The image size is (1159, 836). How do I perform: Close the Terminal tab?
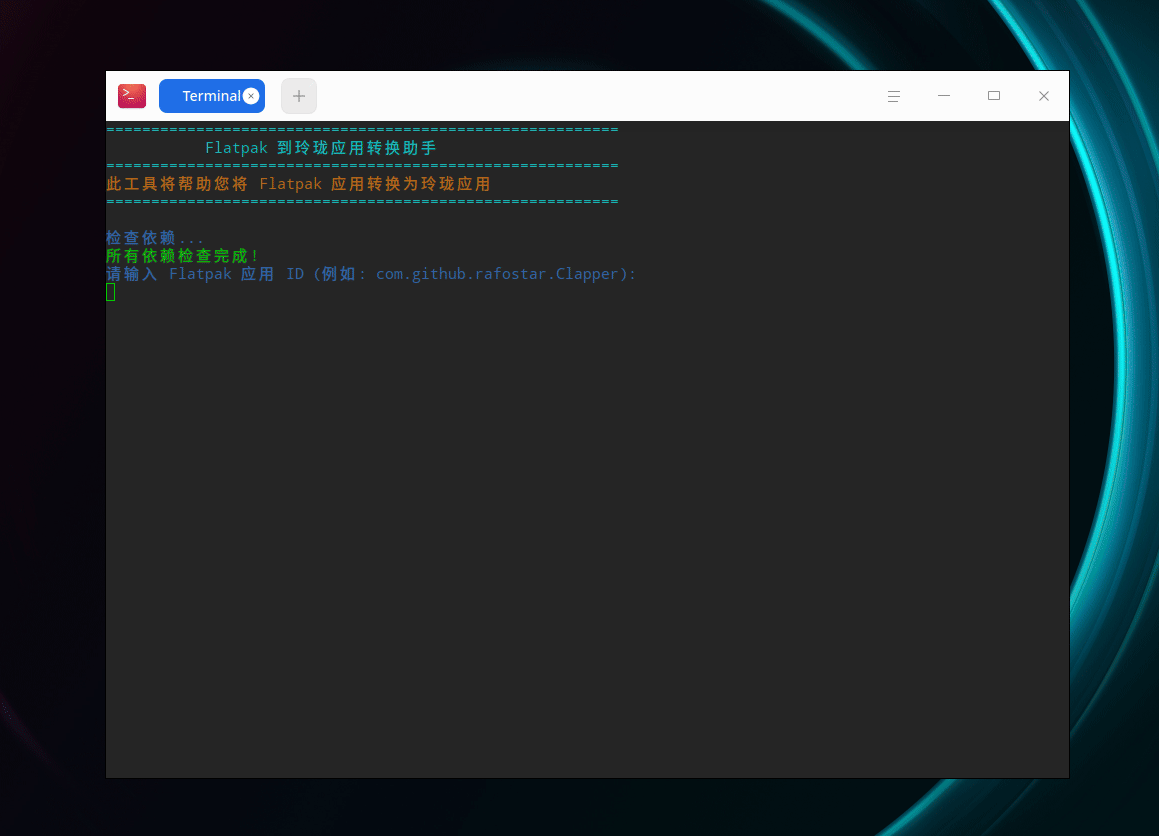coord(251,96)
